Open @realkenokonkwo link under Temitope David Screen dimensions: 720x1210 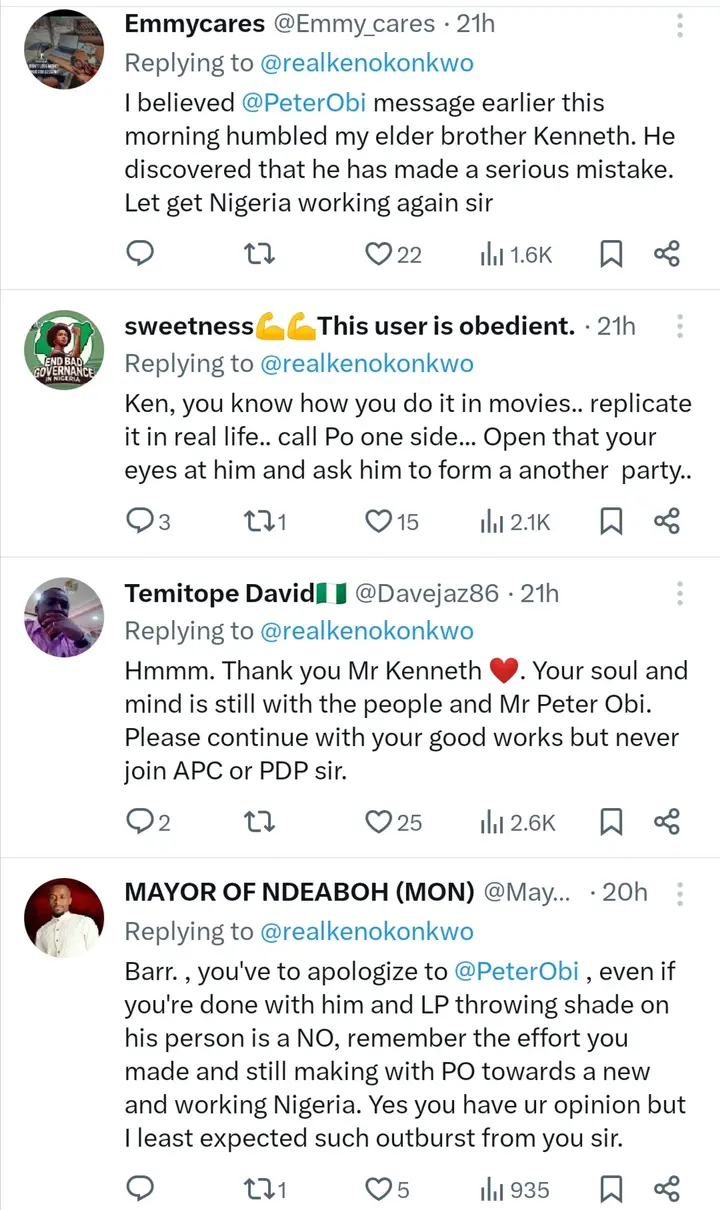point(366,631)
